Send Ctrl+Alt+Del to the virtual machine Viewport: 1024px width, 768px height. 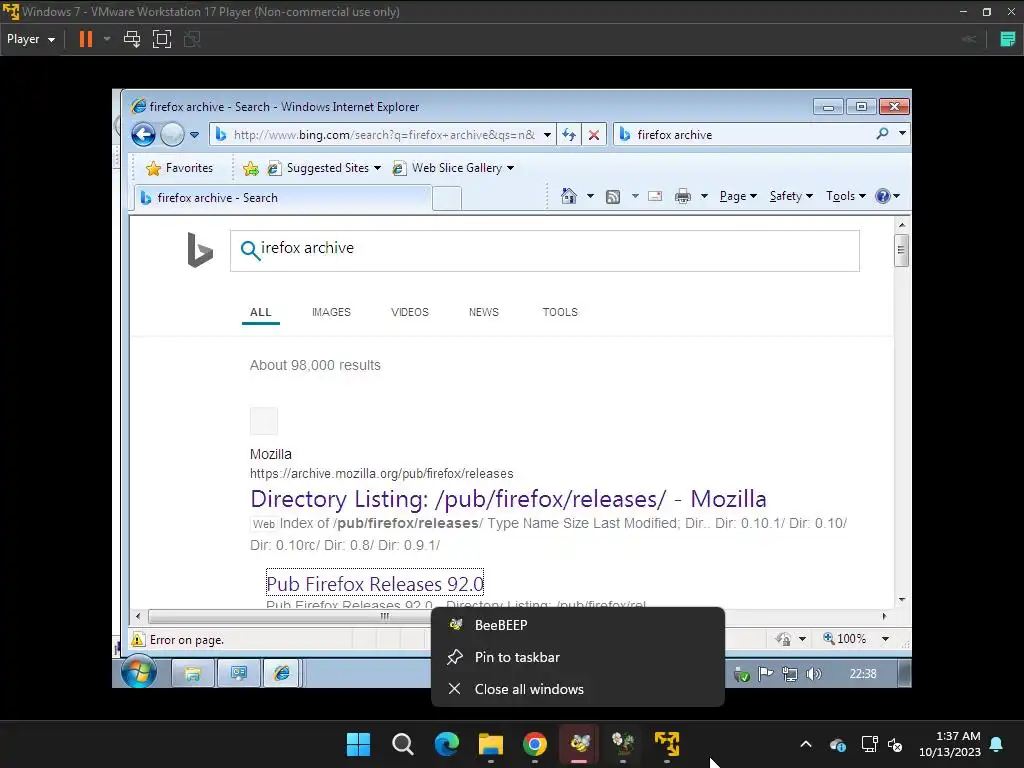(132, 39)
